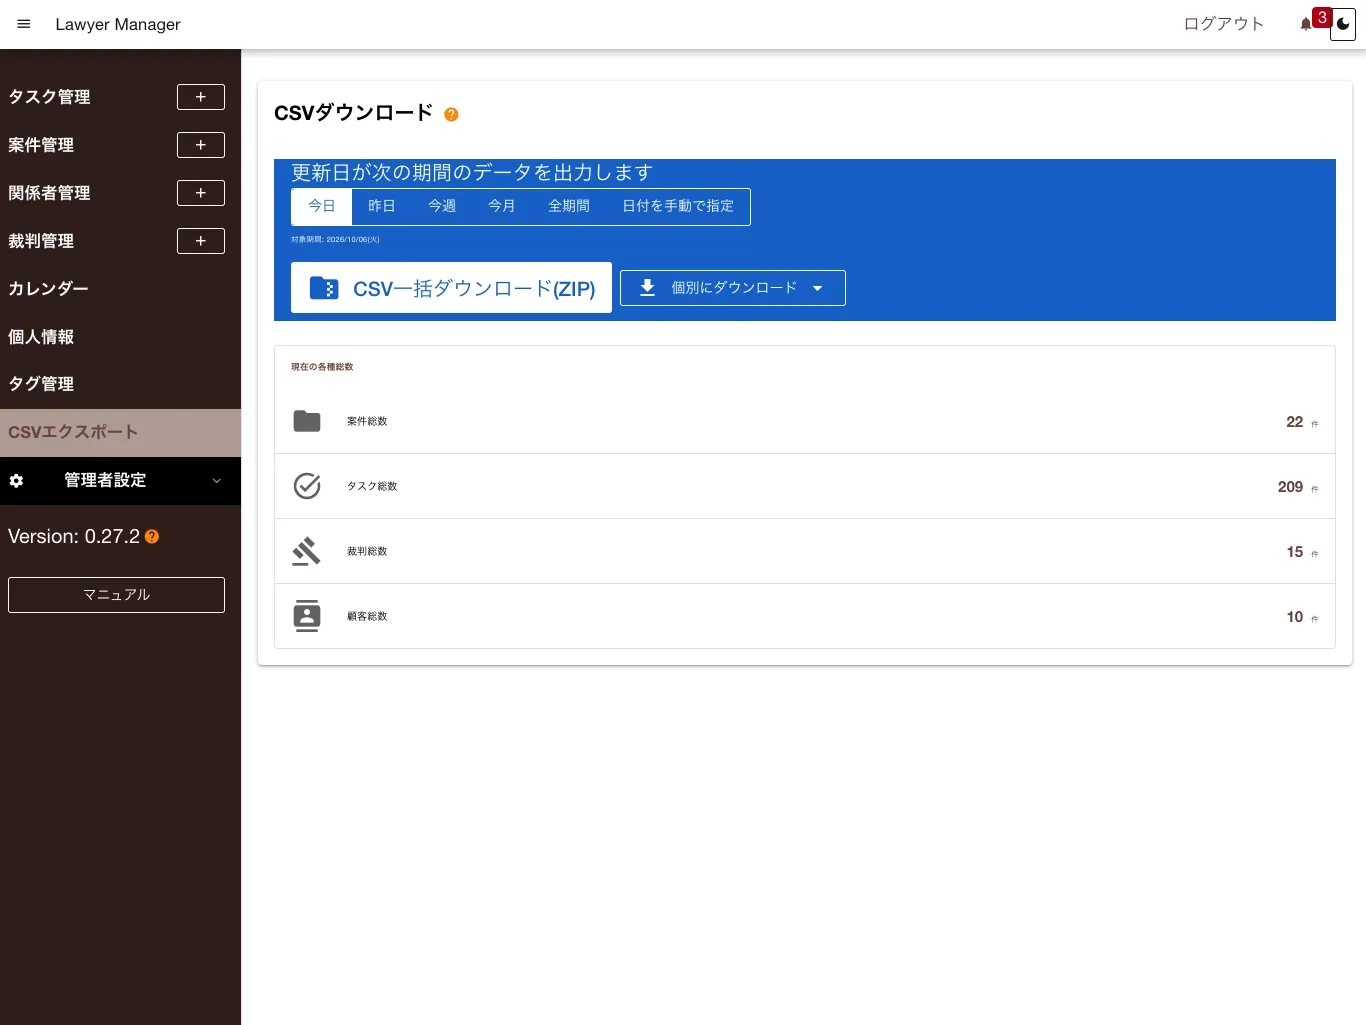Open the マニュアル manual button
Image resolution: width=1366 pixels, height=1025 pixels.
coord(116,595)
